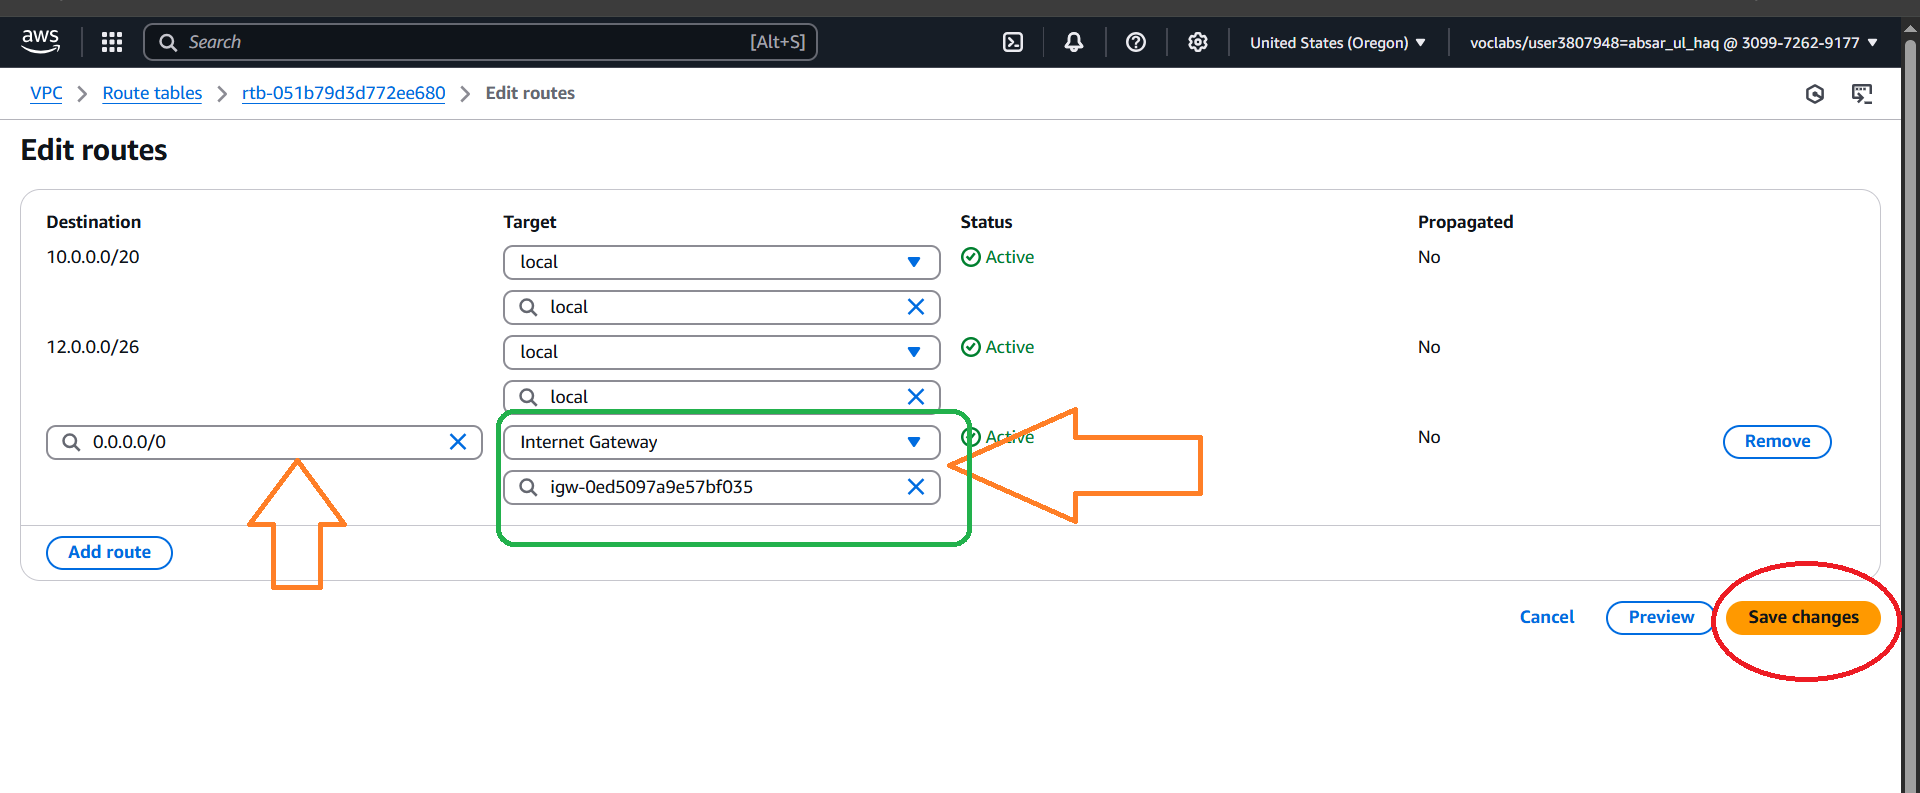Image resolution: width=1920 pixels, height=793 pixels.
Task: Expand target dropdown for 10.0.0.0/20 route
Action: point(721,262)
